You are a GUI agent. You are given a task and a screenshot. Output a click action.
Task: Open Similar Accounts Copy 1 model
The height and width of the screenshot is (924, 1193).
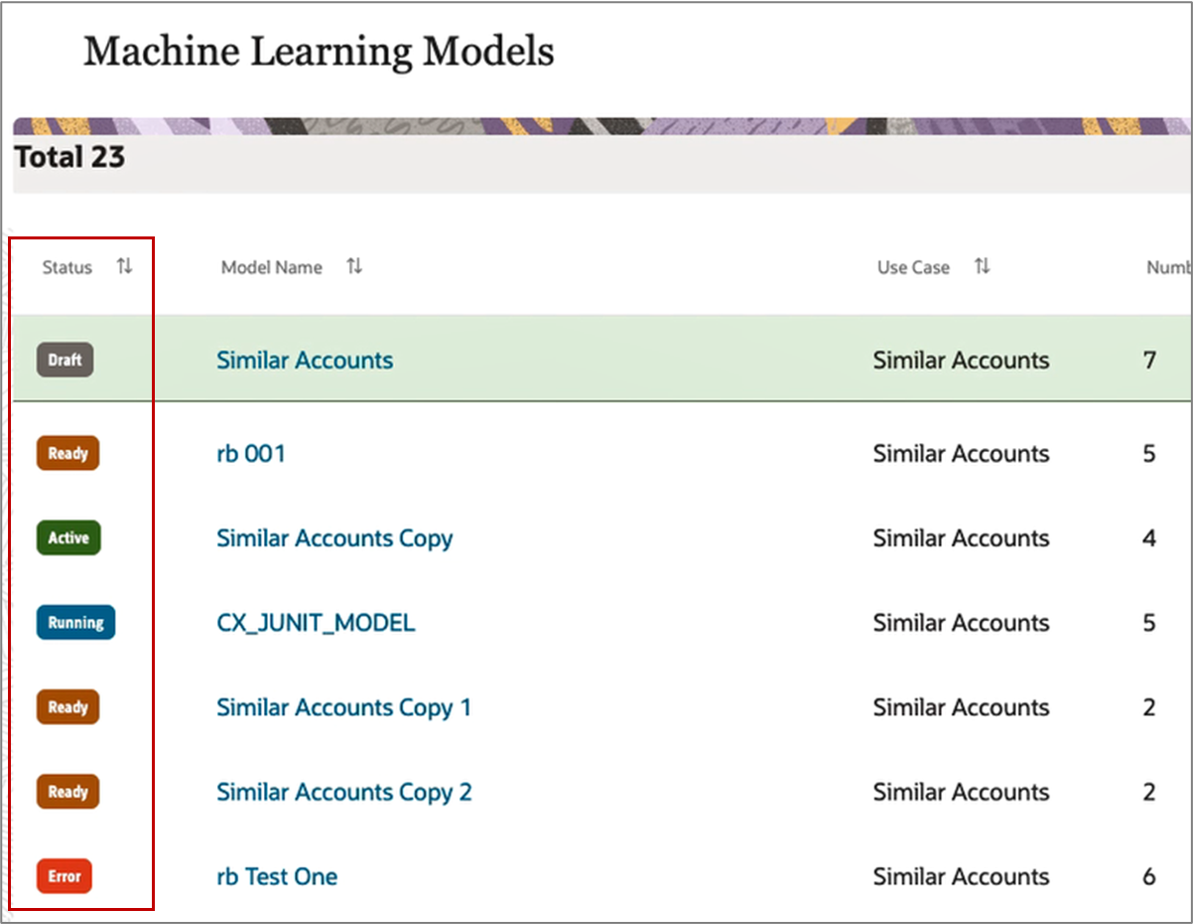coord(344,708)
